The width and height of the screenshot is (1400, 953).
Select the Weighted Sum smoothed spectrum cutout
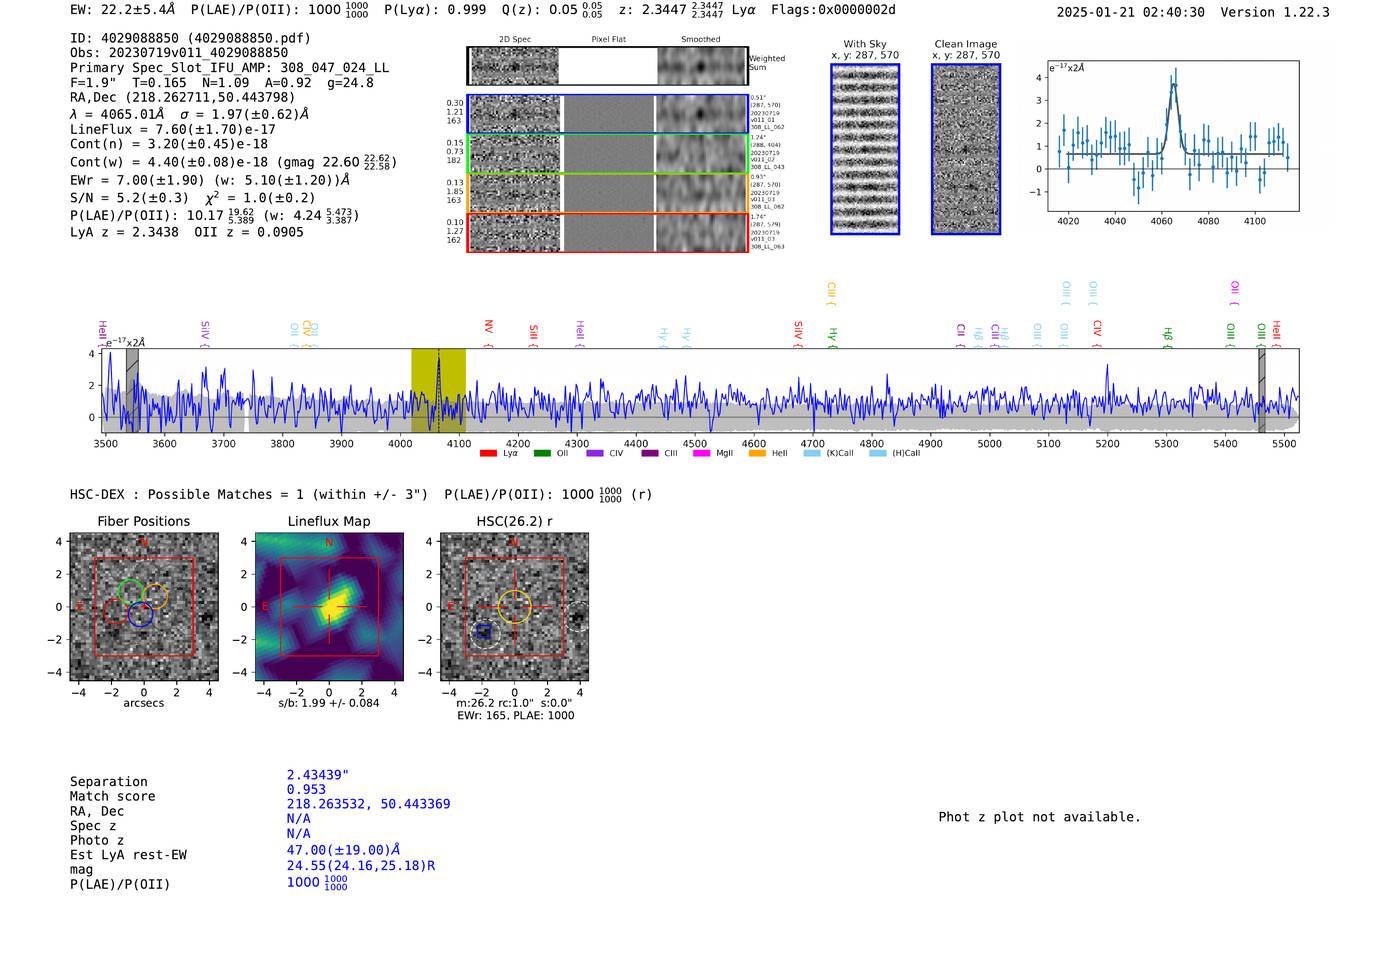point(702,66)
